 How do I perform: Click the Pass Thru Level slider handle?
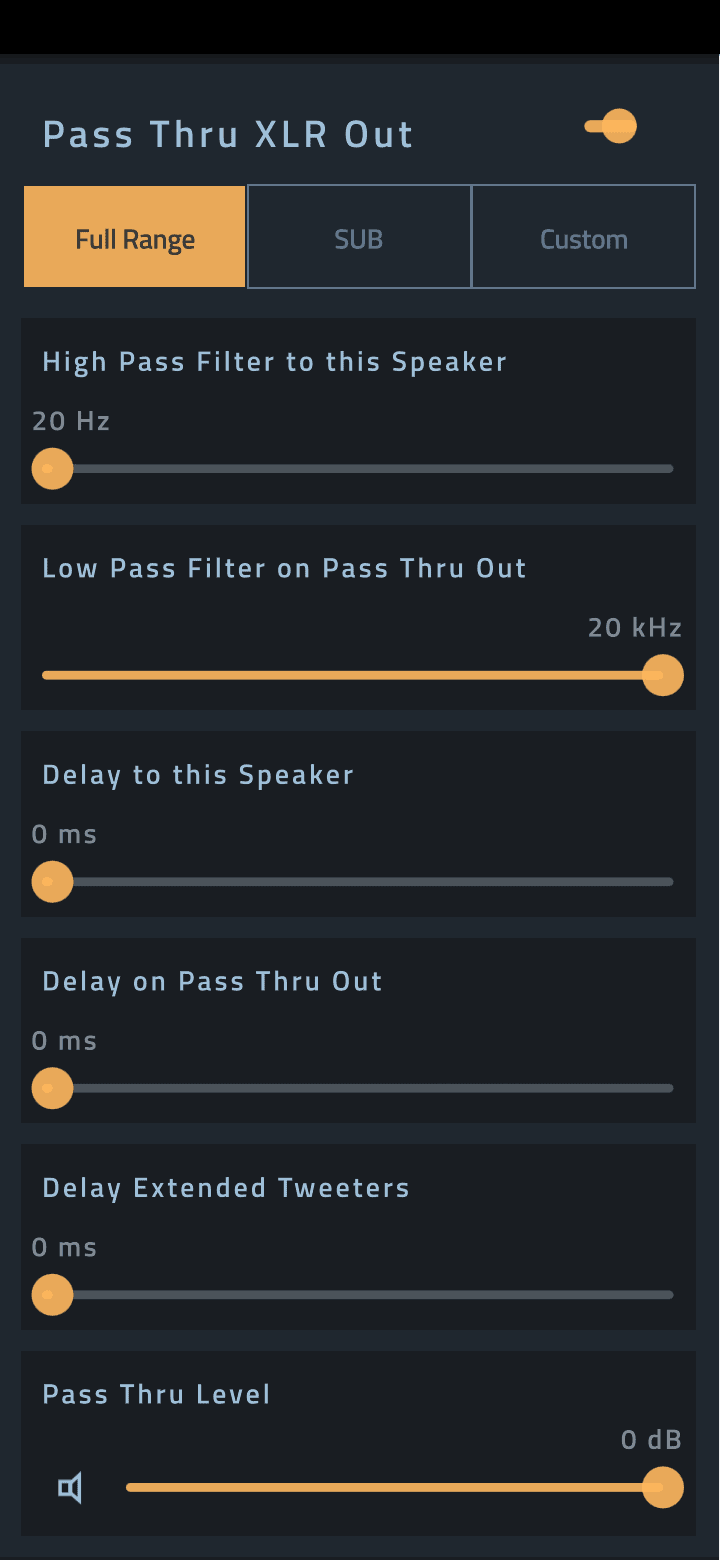[x=662, y=1487]
